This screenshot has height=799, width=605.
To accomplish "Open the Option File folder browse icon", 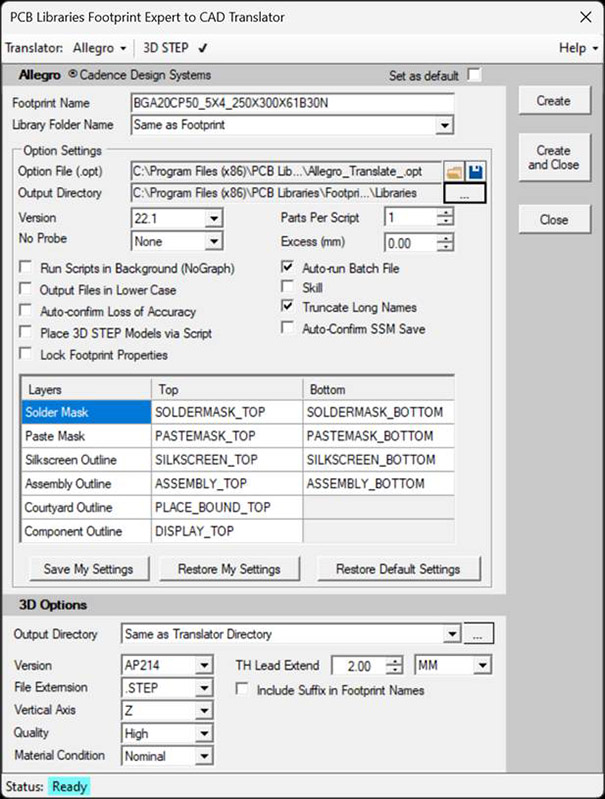I will point(453,172).
